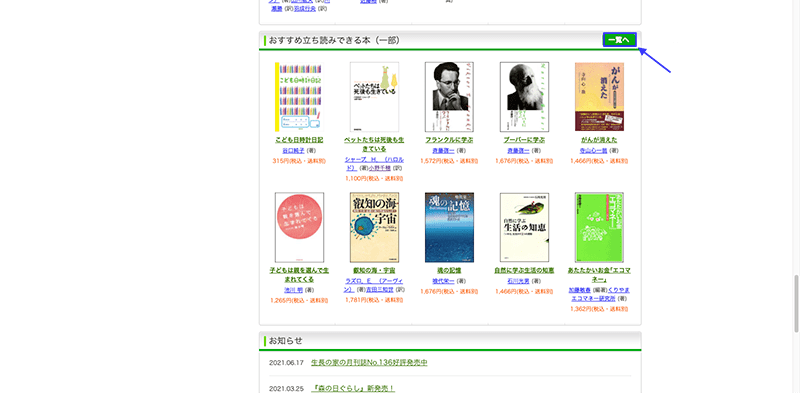Follow the 自然に学ぶ生活の知恵 title link
The image size is (800, 393).
(x=524, y=271)
